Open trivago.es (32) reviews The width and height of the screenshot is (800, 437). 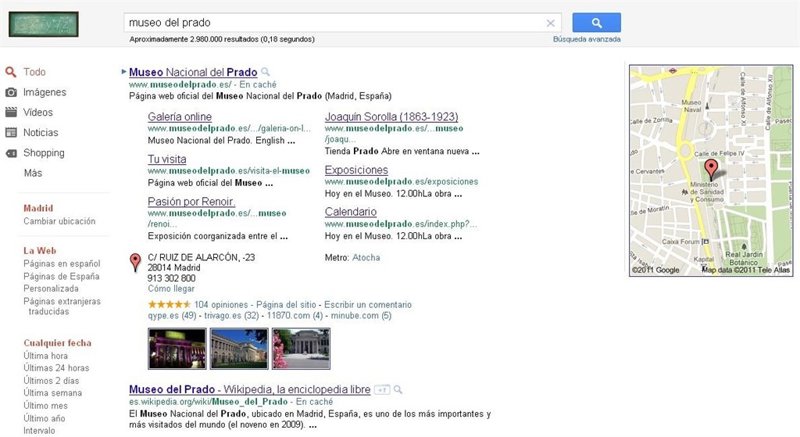(232, 316)
